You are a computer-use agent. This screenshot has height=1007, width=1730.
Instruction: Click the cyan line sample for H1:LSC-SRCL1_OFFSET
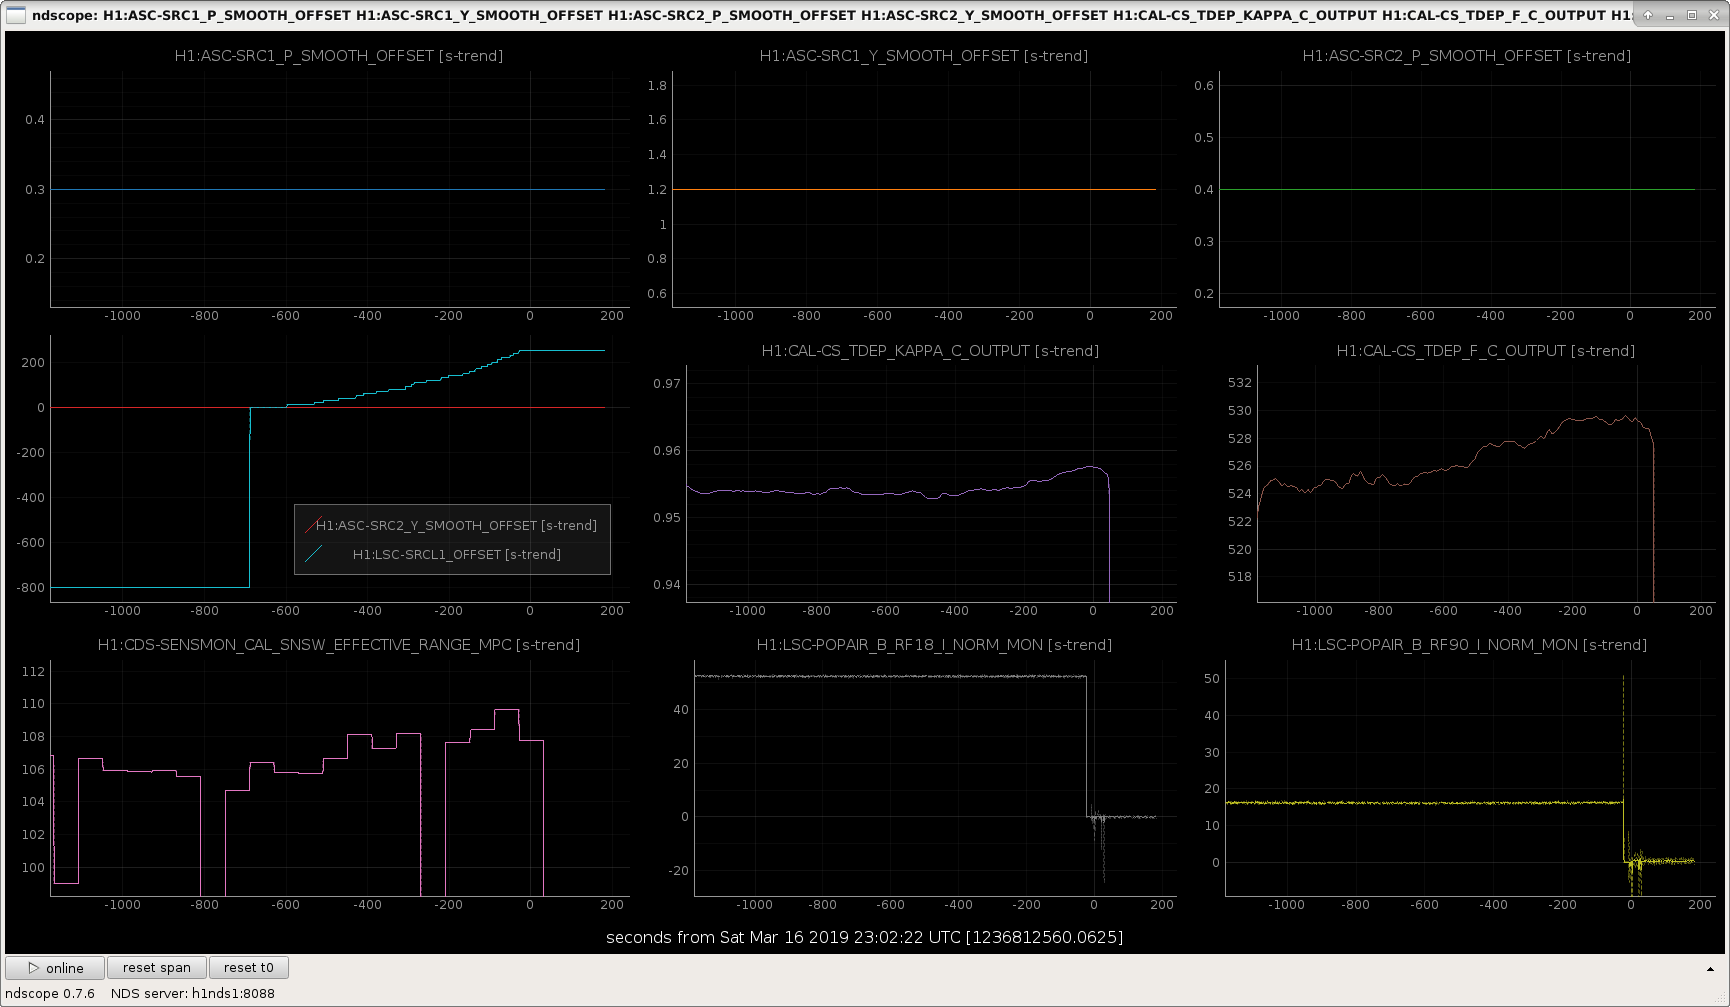click(314, 554)
